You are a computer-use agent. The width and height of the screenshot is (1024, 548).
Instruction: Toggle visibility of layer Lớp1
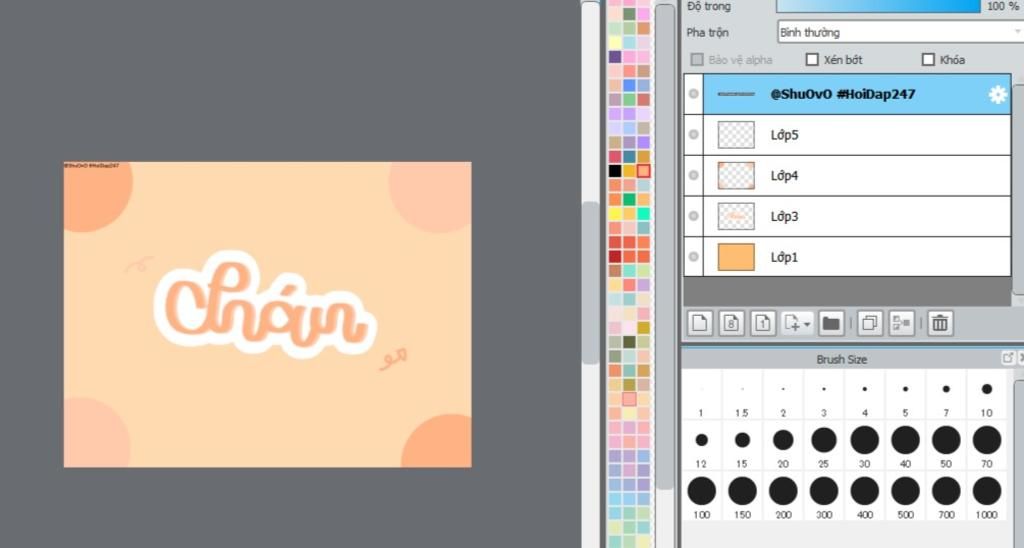coord(694,257)
